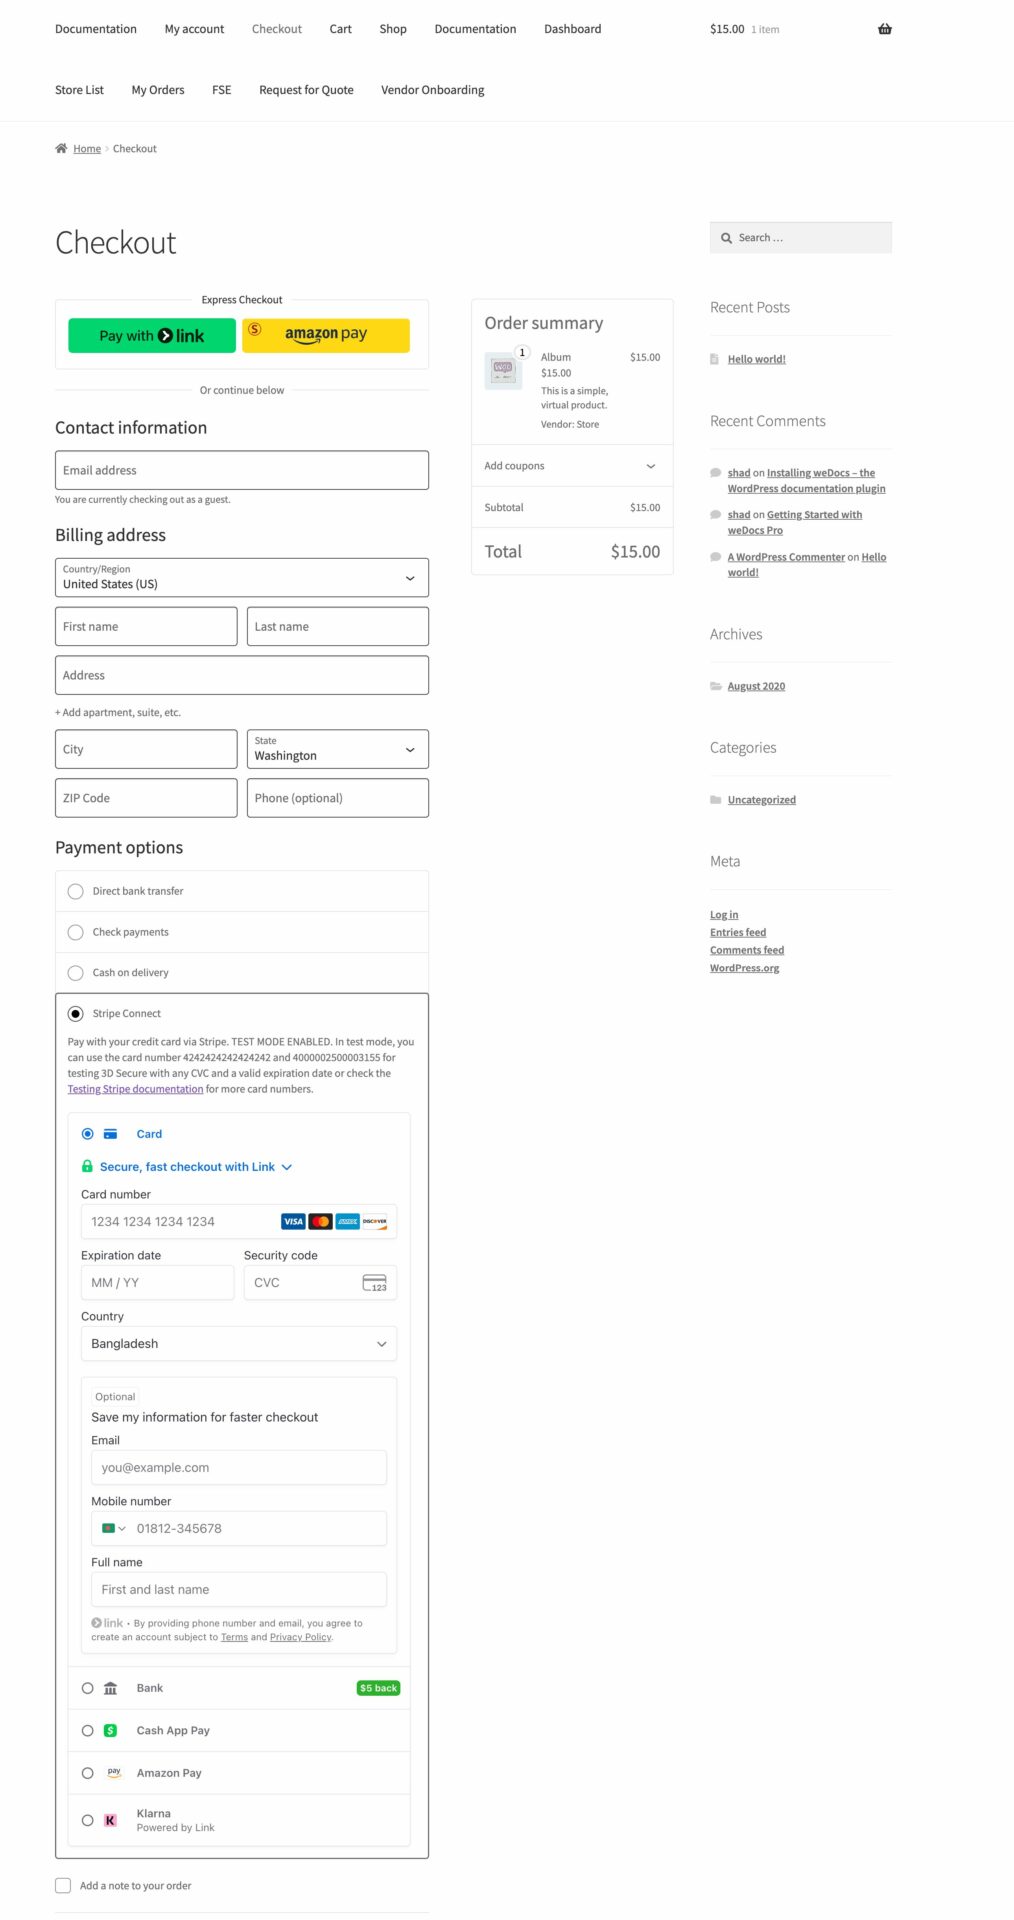1014x1920 pixels.
Task: Select Check payments option
Action: click(75, 932)
